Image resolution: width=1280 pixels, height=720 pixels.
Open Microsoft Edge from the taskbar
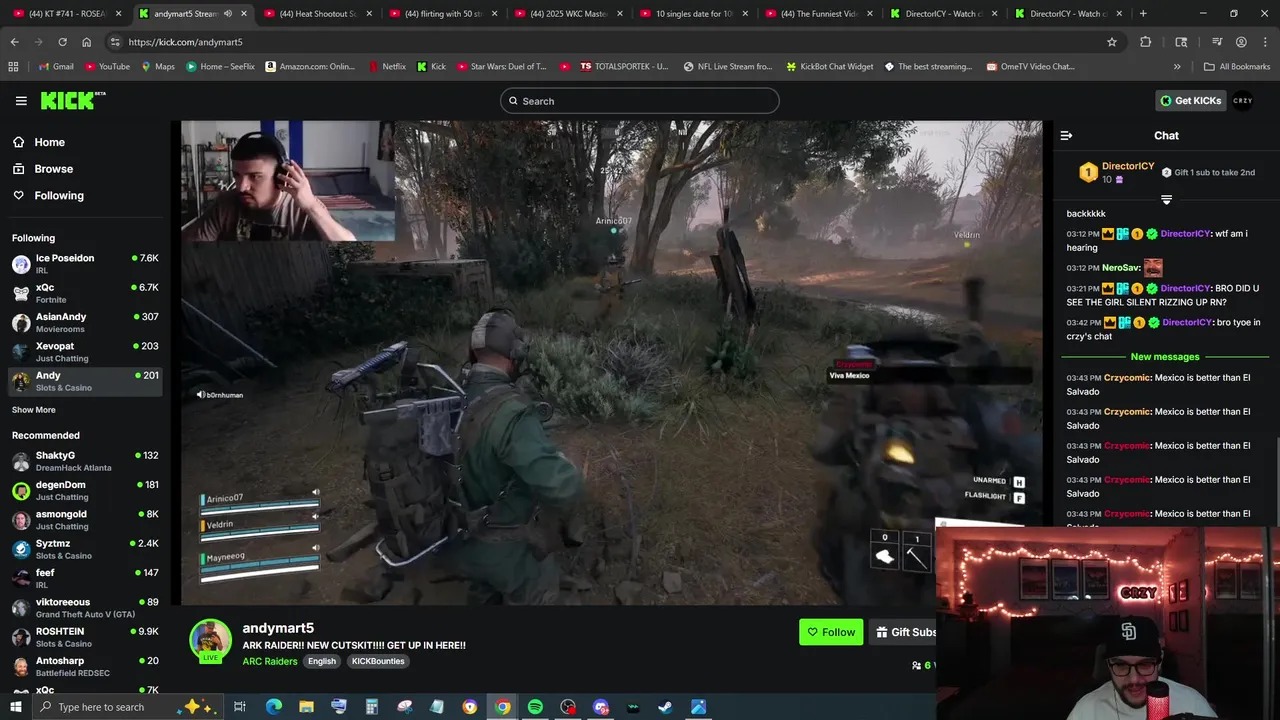pyautogui.click(x=274, y=707)
